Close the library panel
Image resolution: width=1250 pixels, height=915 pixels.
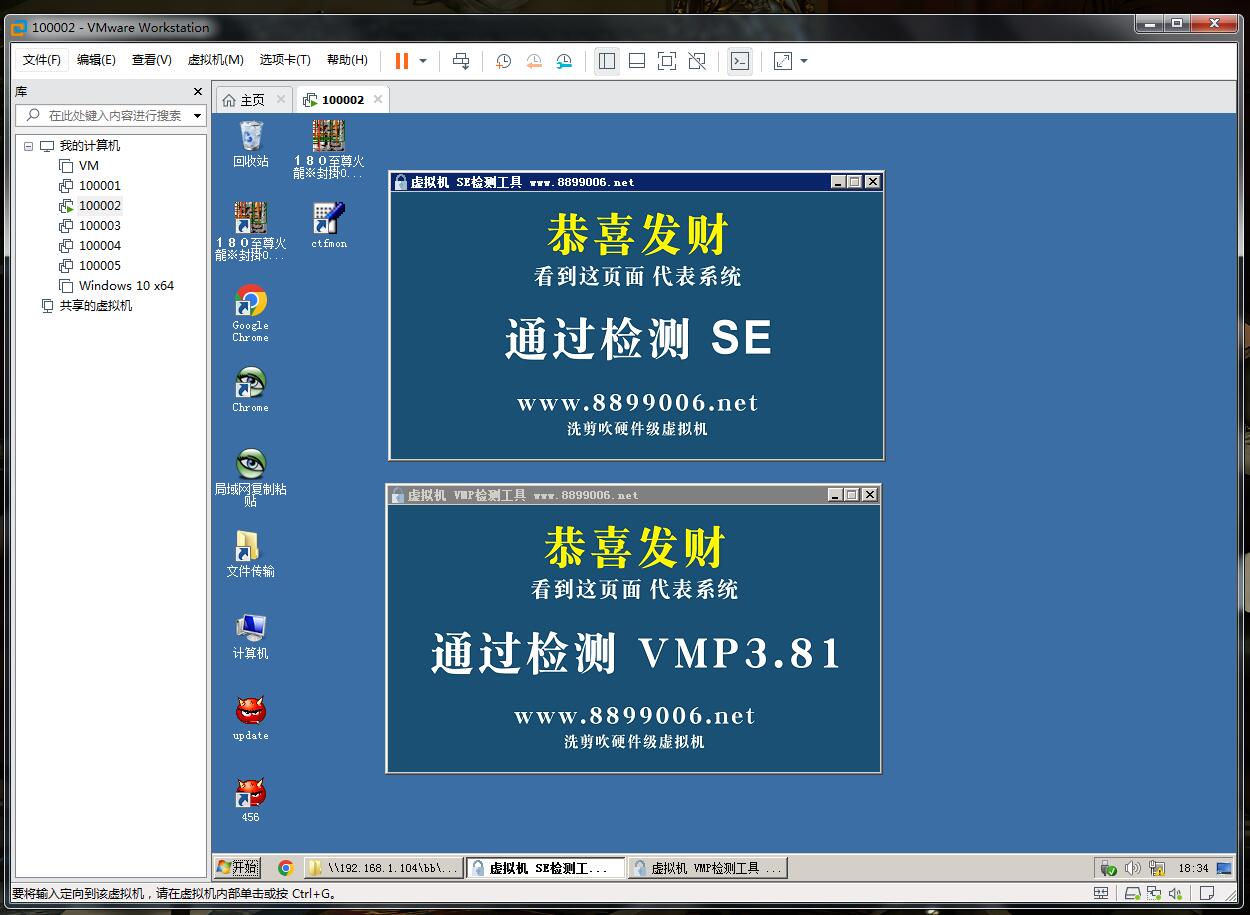click(x=197, y=91)
